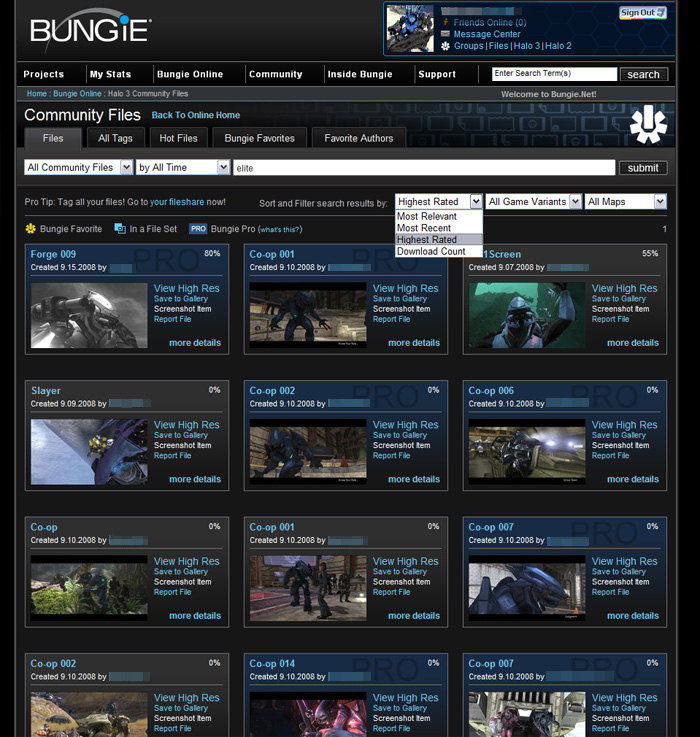Open the Bungie Favorites tab
Viewport: 700px width, 737px height.
click(259, 138)
